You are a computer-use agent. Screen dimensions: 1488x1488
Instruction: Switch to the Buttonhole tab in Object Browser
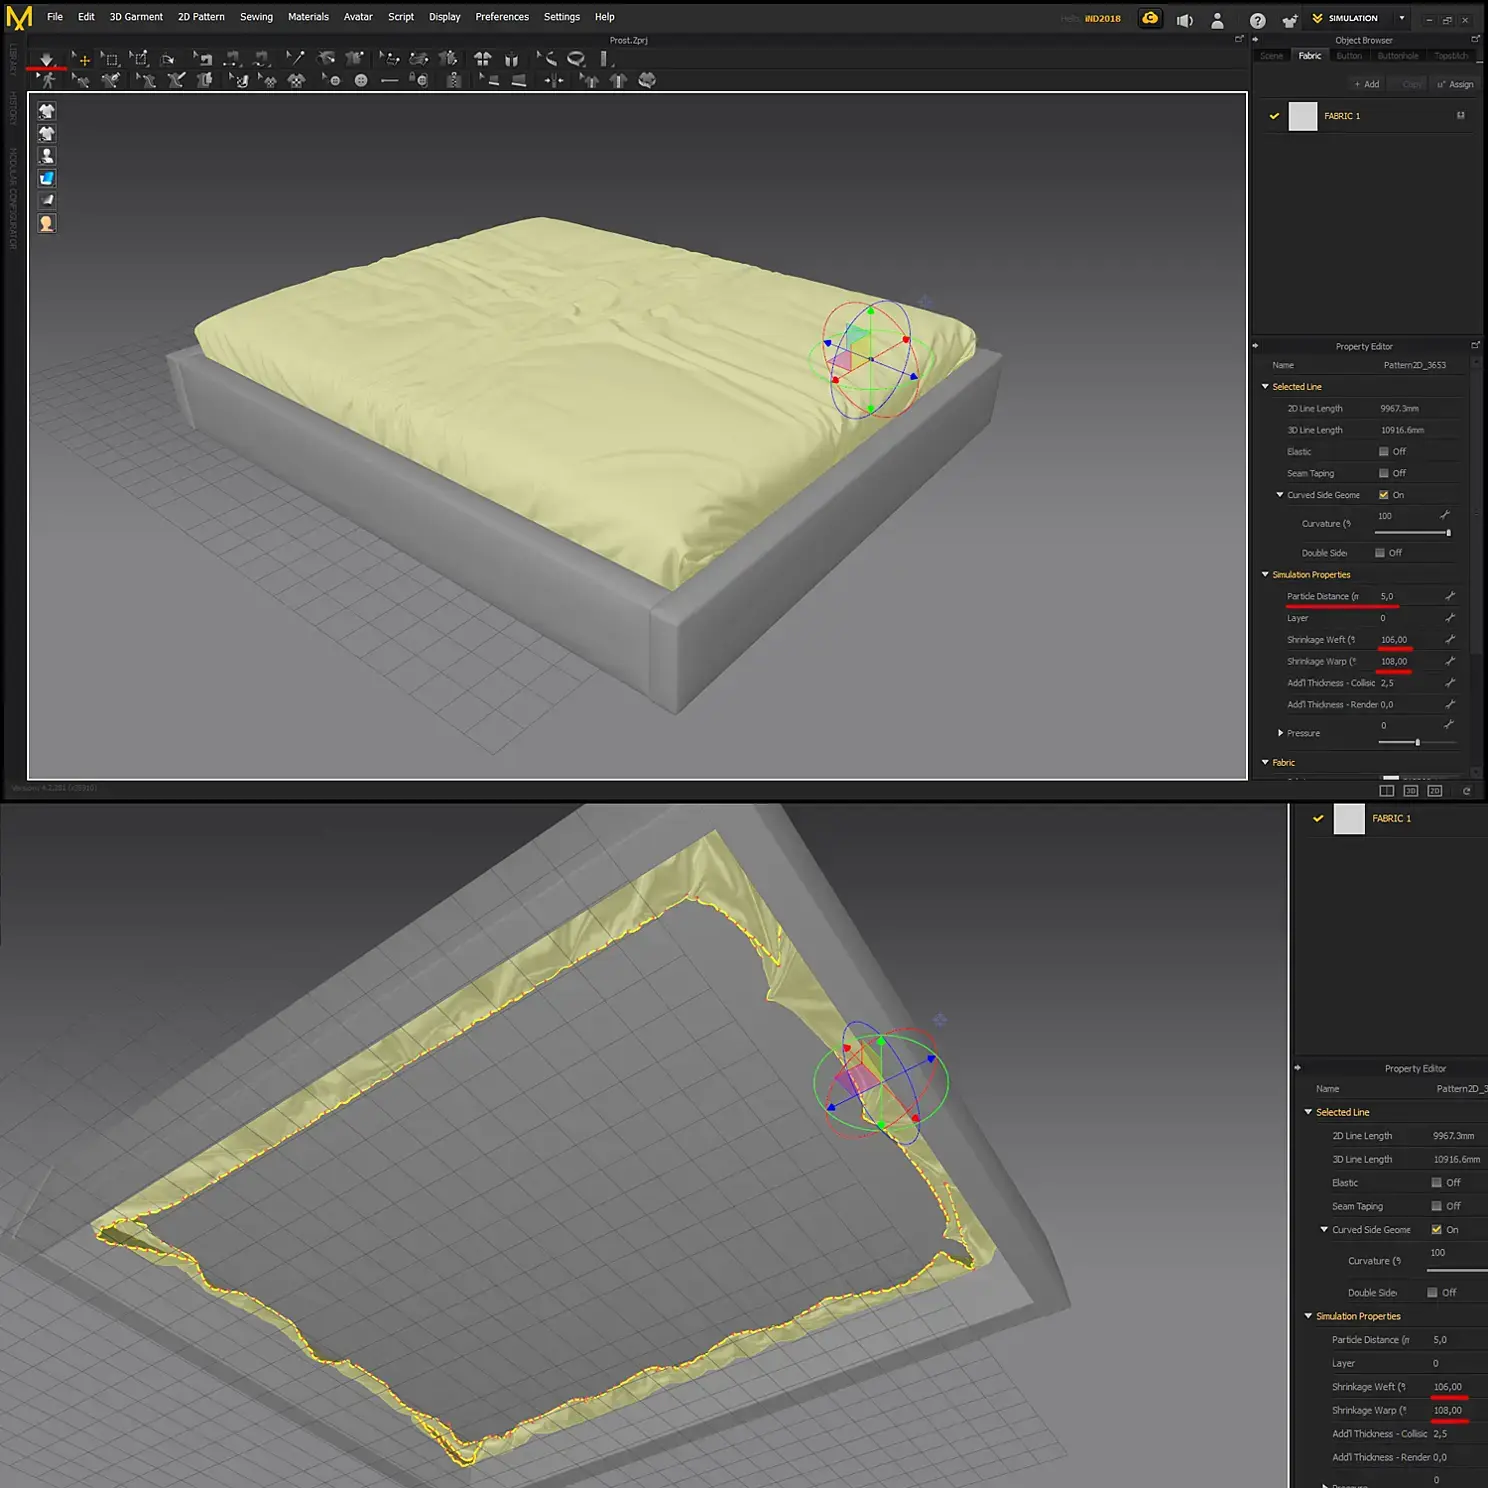(1398, 56)
